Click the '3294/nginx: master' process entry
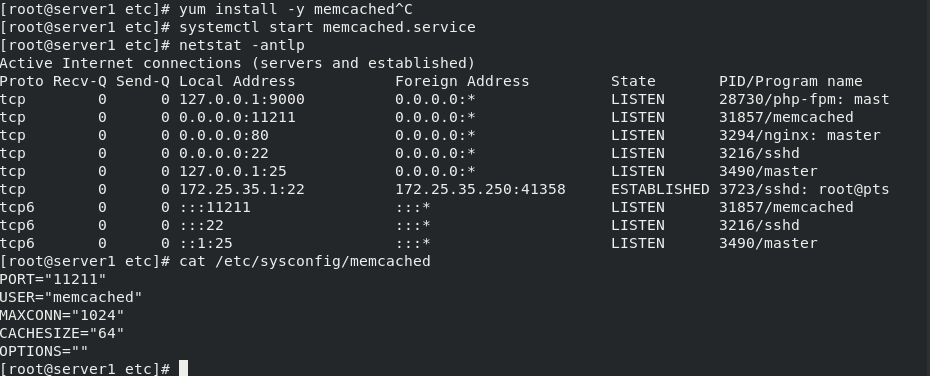The height and width of the screenshot is (376, 930). 800,135
